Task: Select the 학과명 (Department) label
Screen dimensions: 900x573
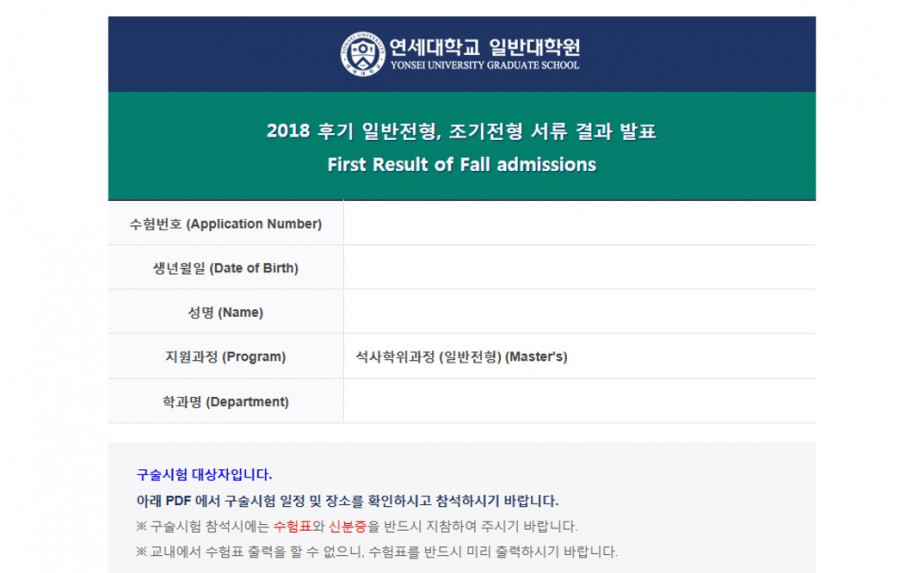Action: click(x=226, y=401)
